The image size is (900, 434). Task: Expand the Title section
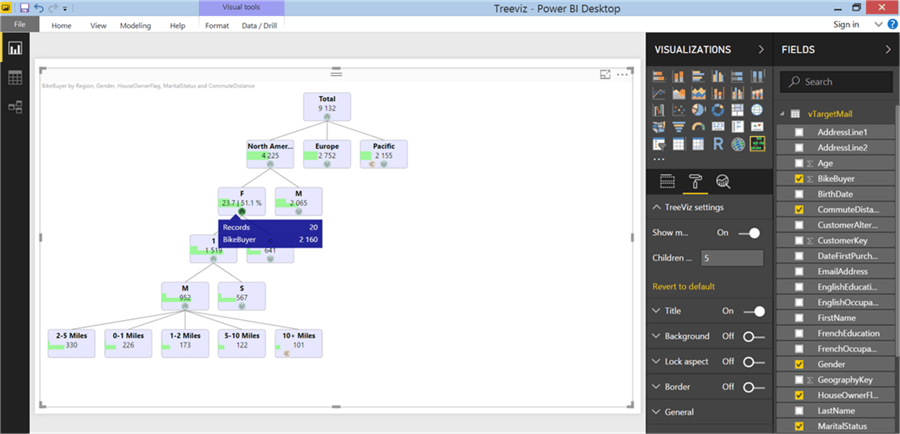[x=657, y=311]
